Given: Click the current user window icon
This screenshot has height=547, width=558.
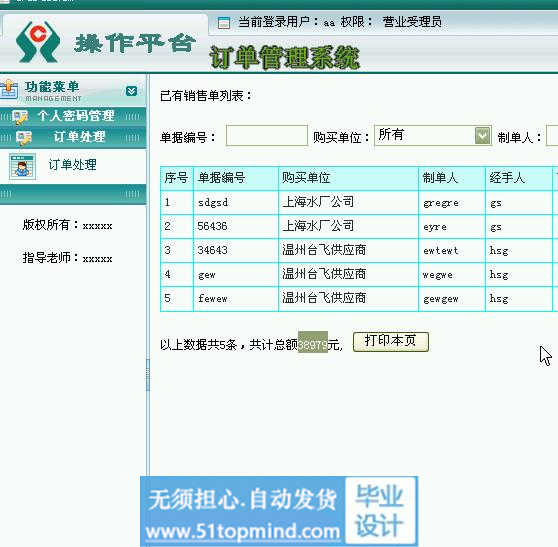Looking at the screenshot, I should point(223,23).
